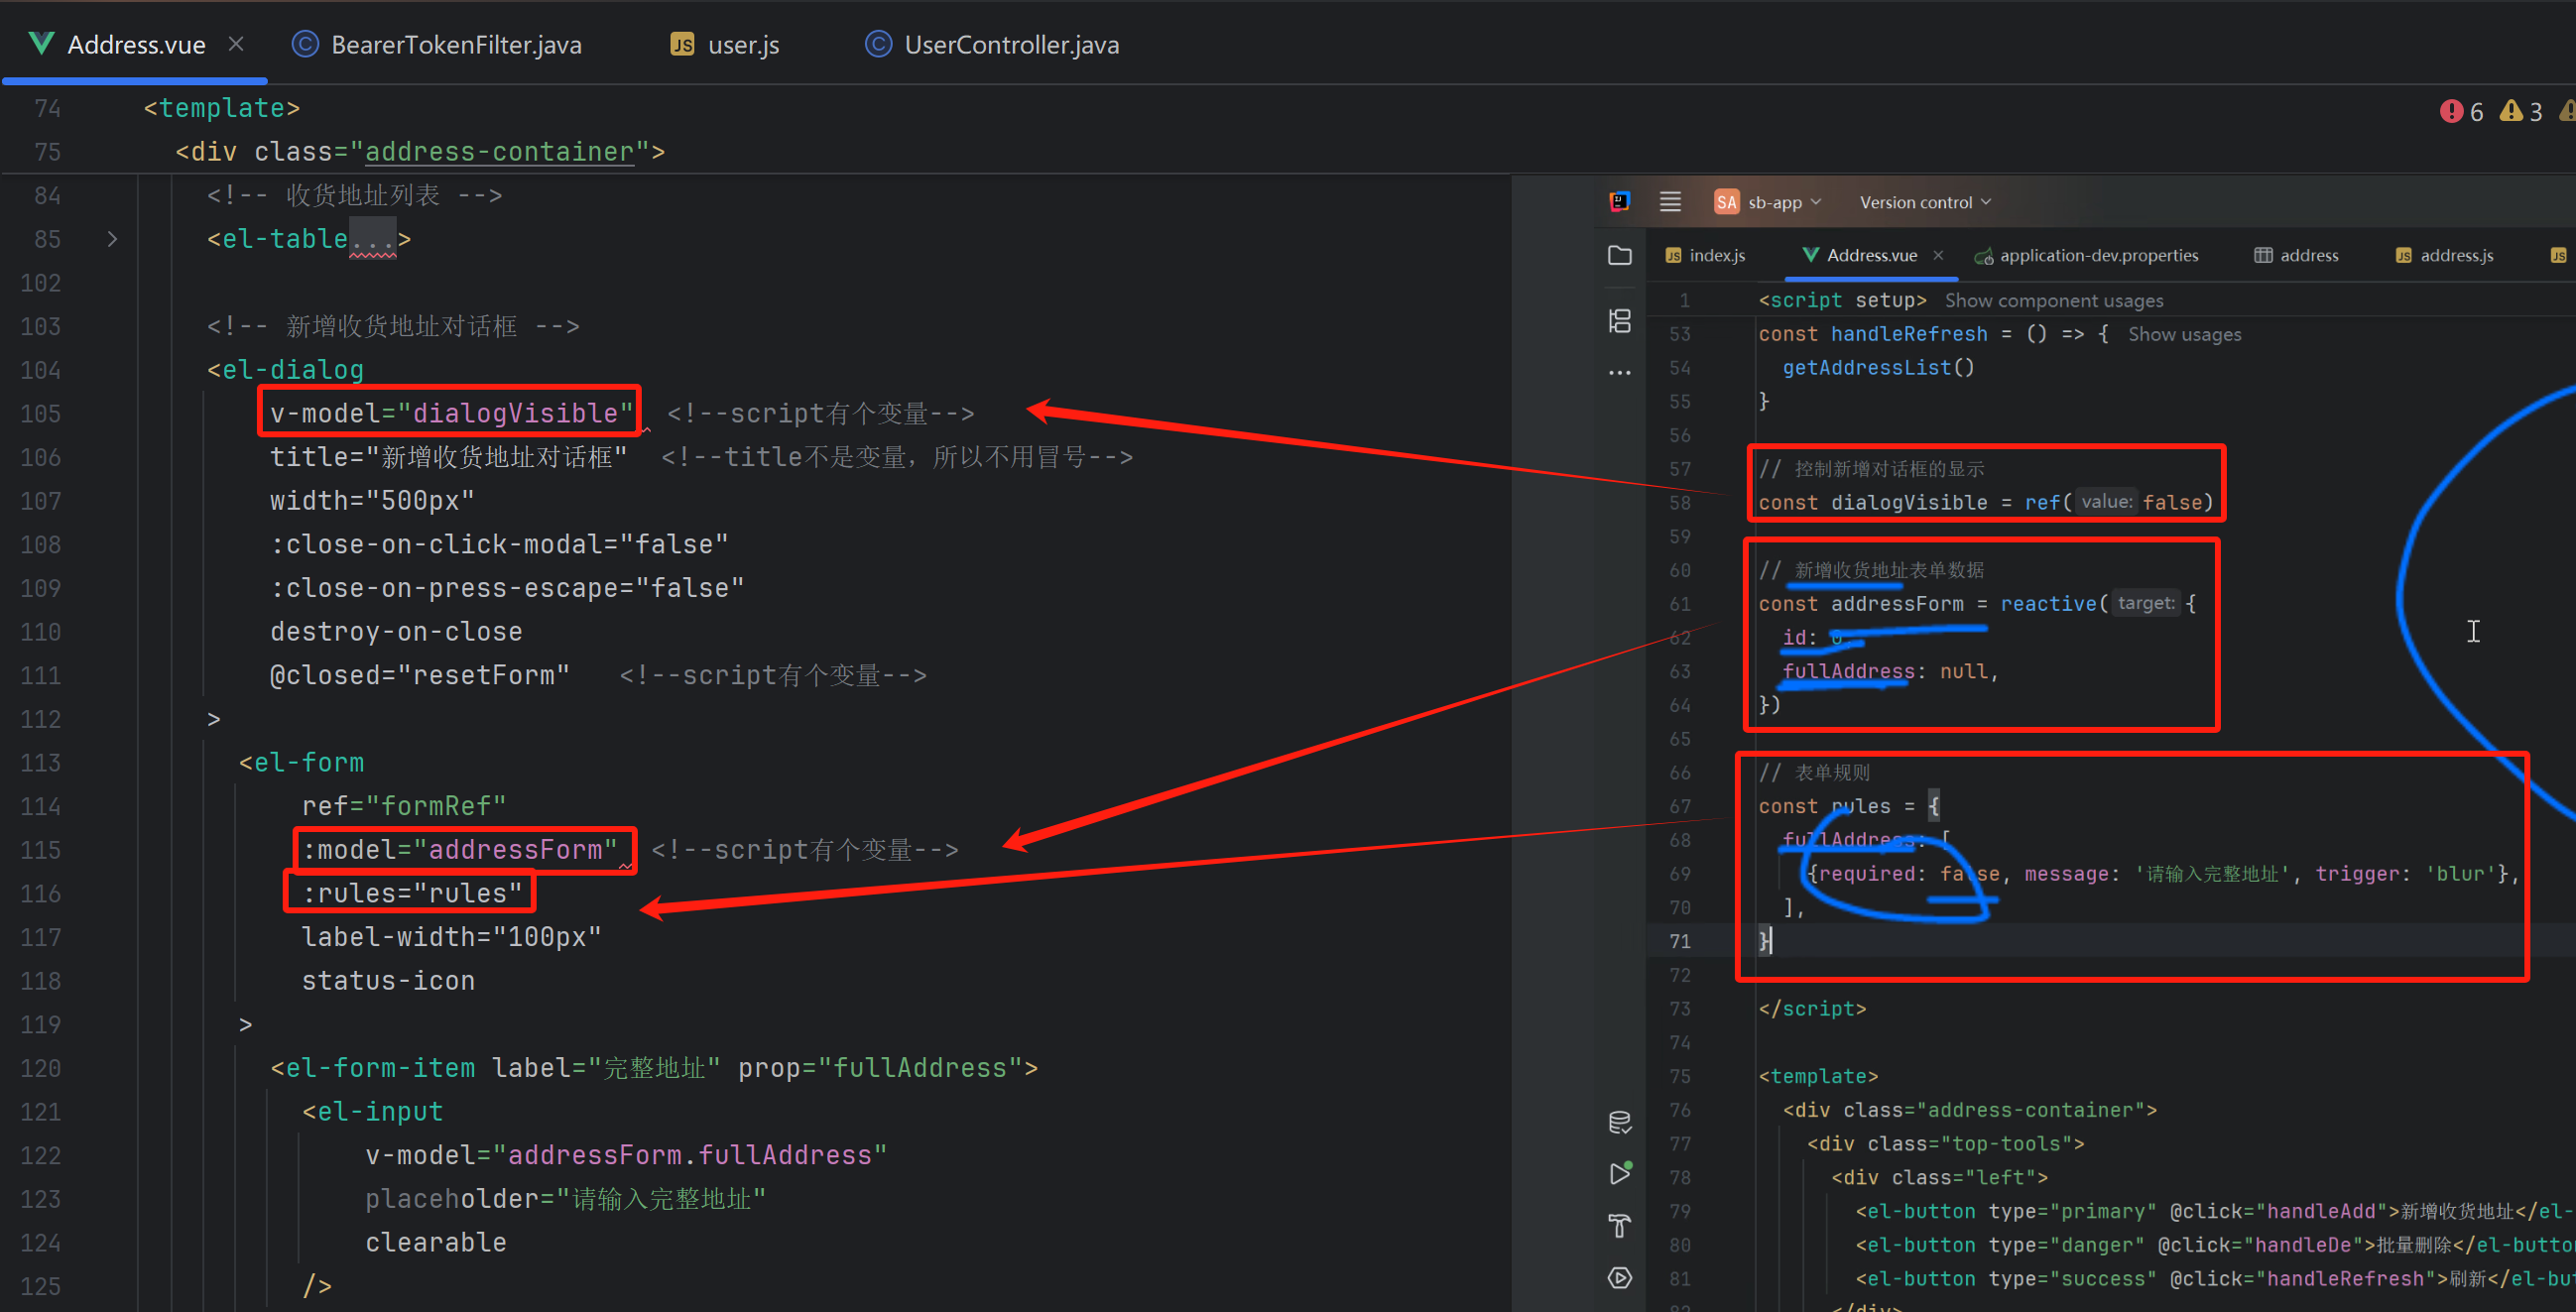The height and width of the screenshot is (1312, 2576).
Task: Click the SA project badge icon
Action: coord(1726,202)
